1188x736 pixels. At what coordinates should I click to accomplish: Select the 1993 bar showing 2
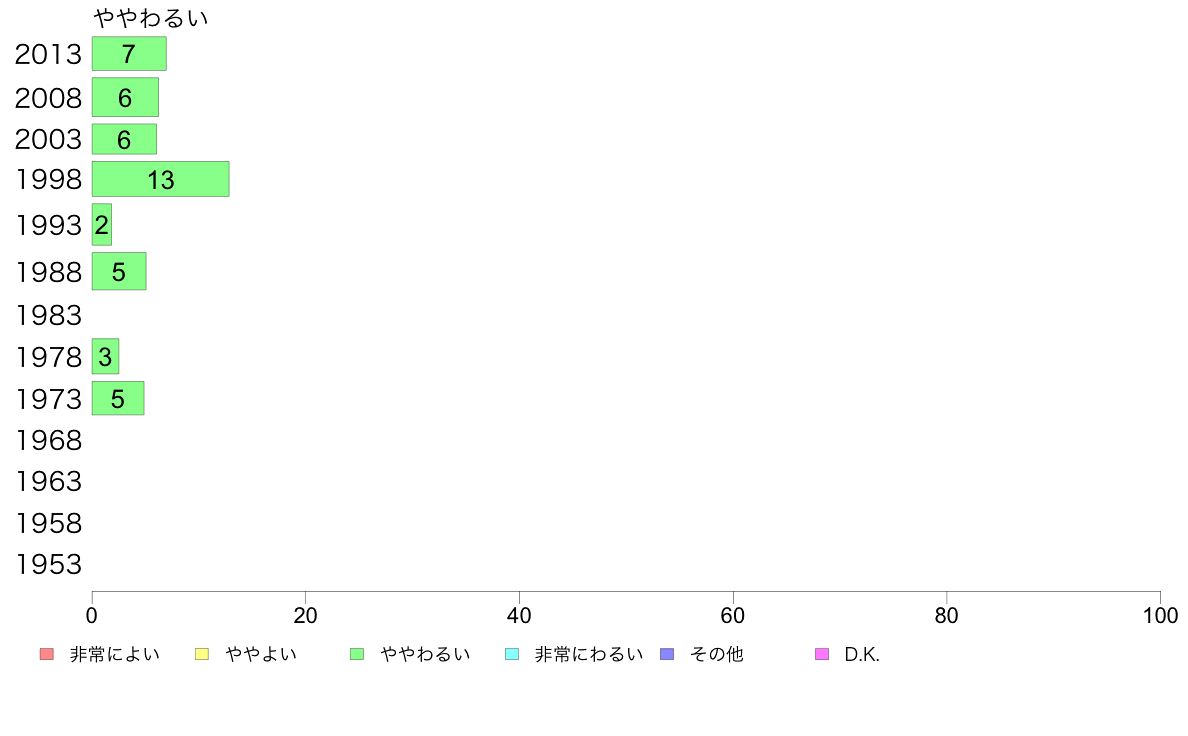point(102,224)
